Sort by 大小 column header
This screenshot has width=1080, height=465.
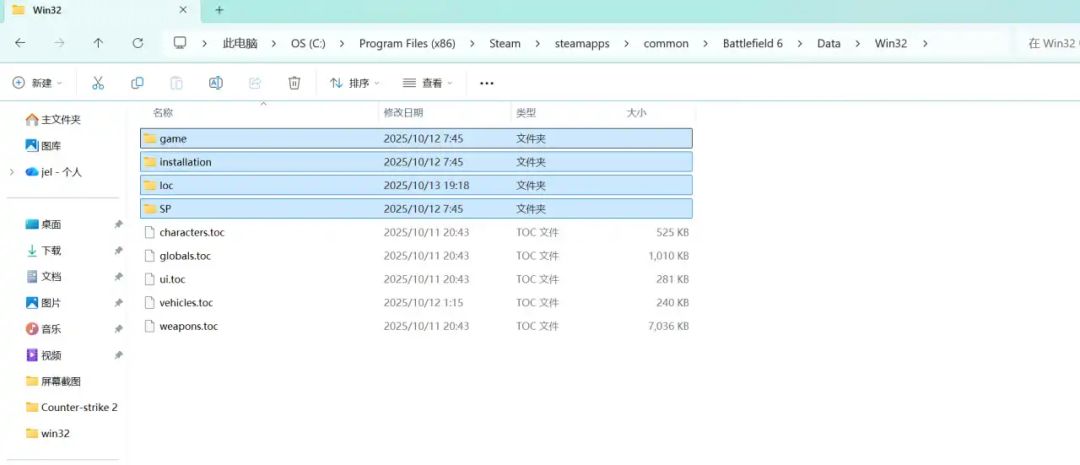pyautogui.click(x=636, y=112)
